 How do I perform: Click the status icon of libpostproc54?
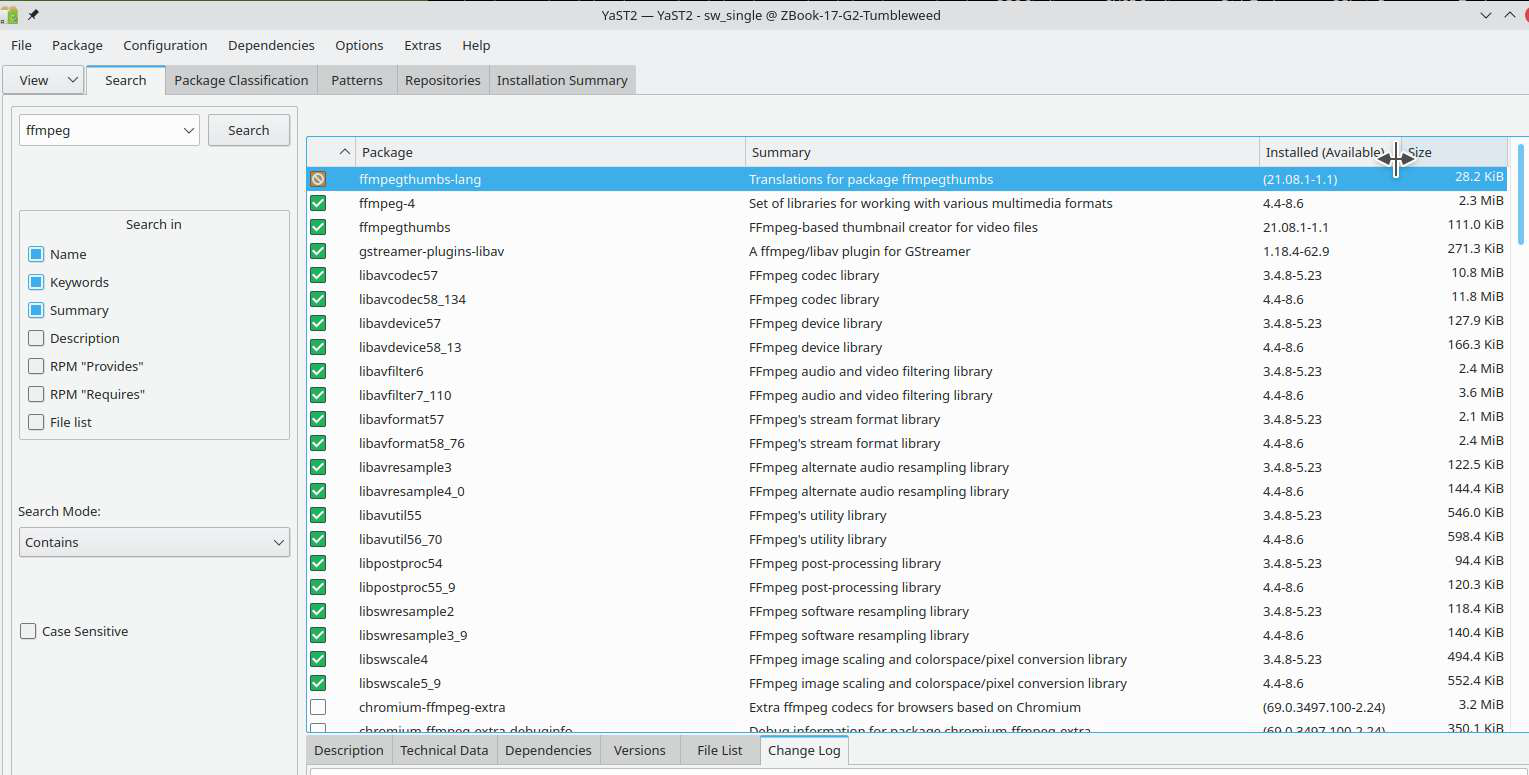pos(318,563)
